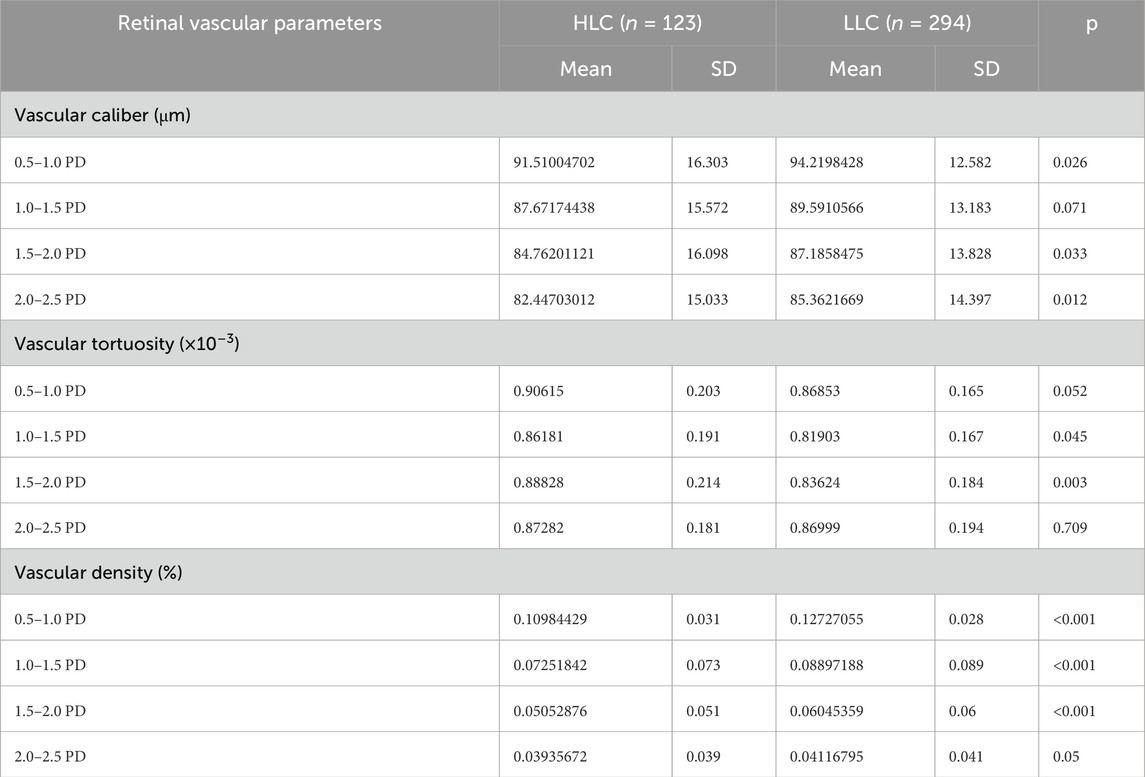This screenshot has height=777, width=1145.
Task: Click the SD value 16.303
Action: click(707, 161)
